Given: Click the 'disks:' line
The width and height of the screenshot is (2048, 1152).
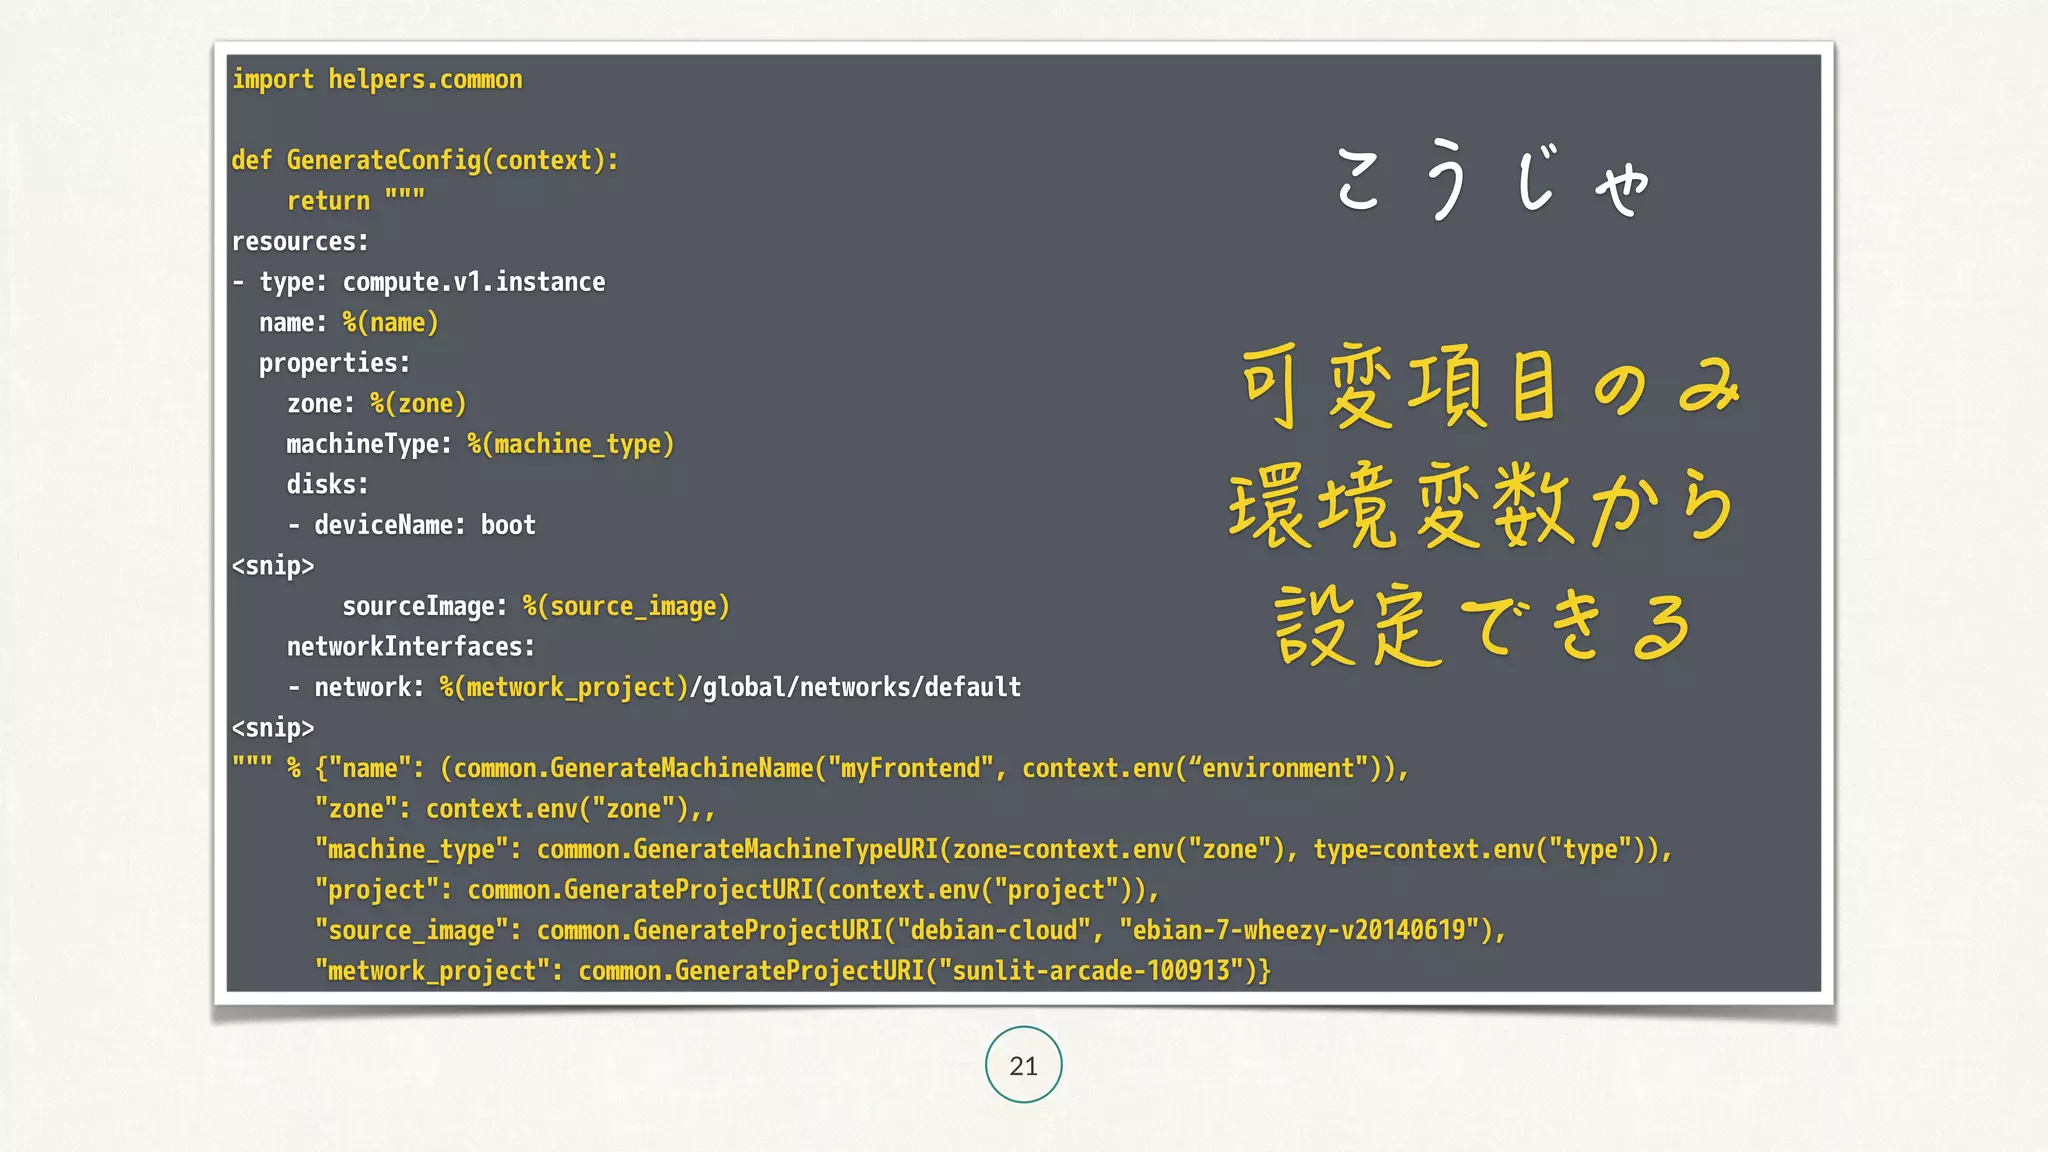Looking at the screenshot, I should point(328,485).
